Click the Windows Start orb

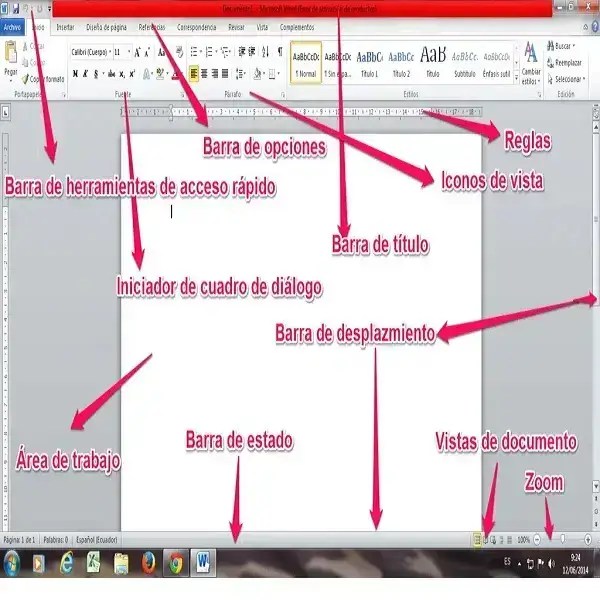pos(11,562)
